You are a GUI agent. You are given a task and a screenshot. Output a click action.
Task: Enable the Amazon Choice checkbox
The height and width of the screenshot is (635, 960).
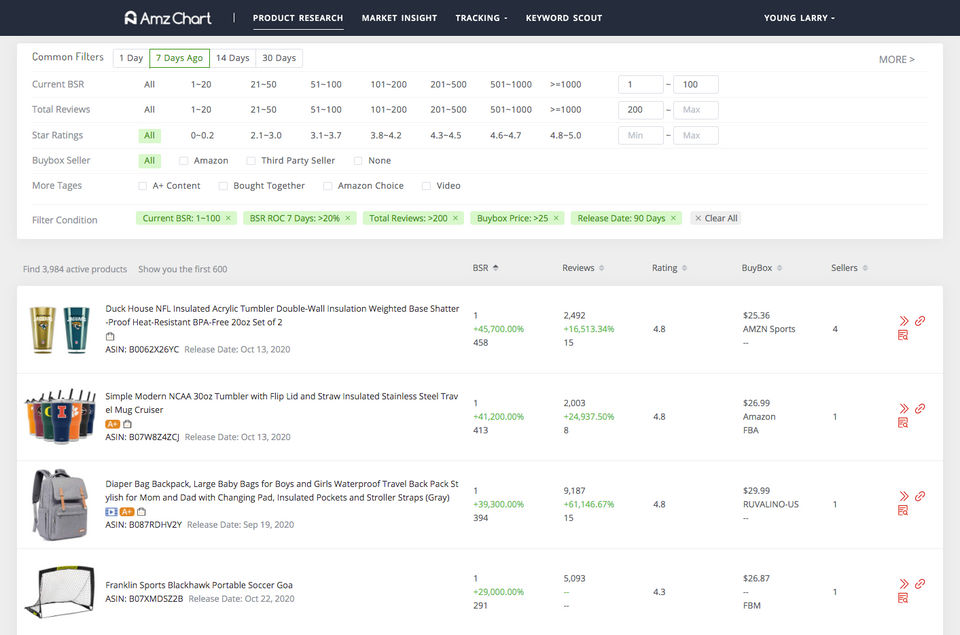pos(328,186)
